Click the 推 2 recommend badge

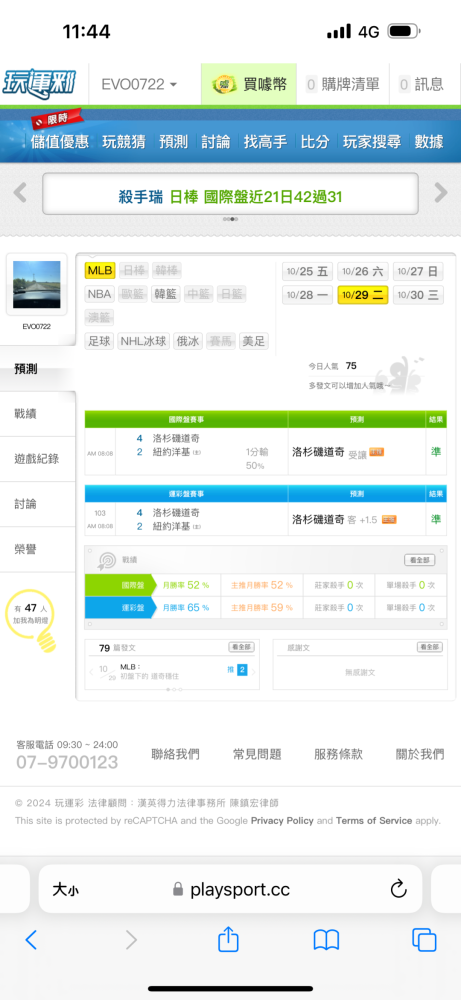pyautogui.click(x=237, y=670)
